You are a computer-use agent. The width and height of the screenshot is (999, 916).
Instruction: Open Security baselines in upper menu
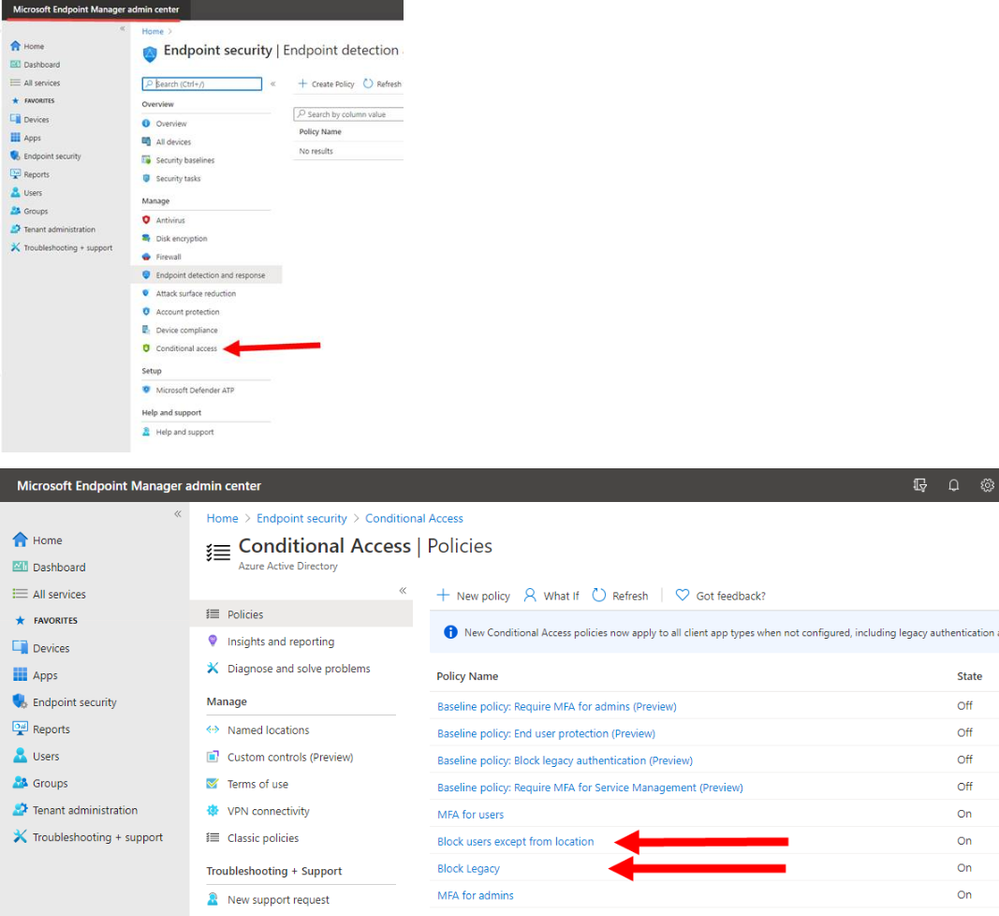(x=178, y=160)
